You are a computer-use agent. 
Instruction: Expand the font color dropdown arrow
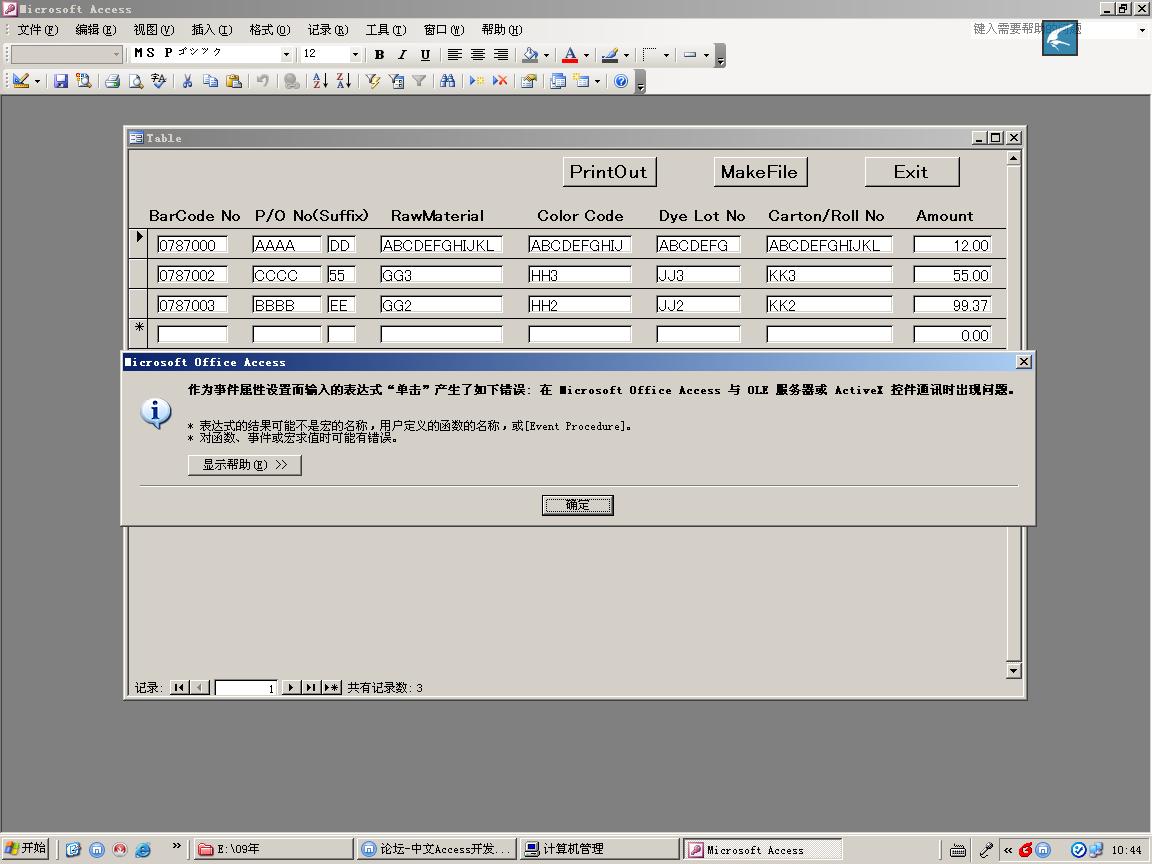click(586, 54)
